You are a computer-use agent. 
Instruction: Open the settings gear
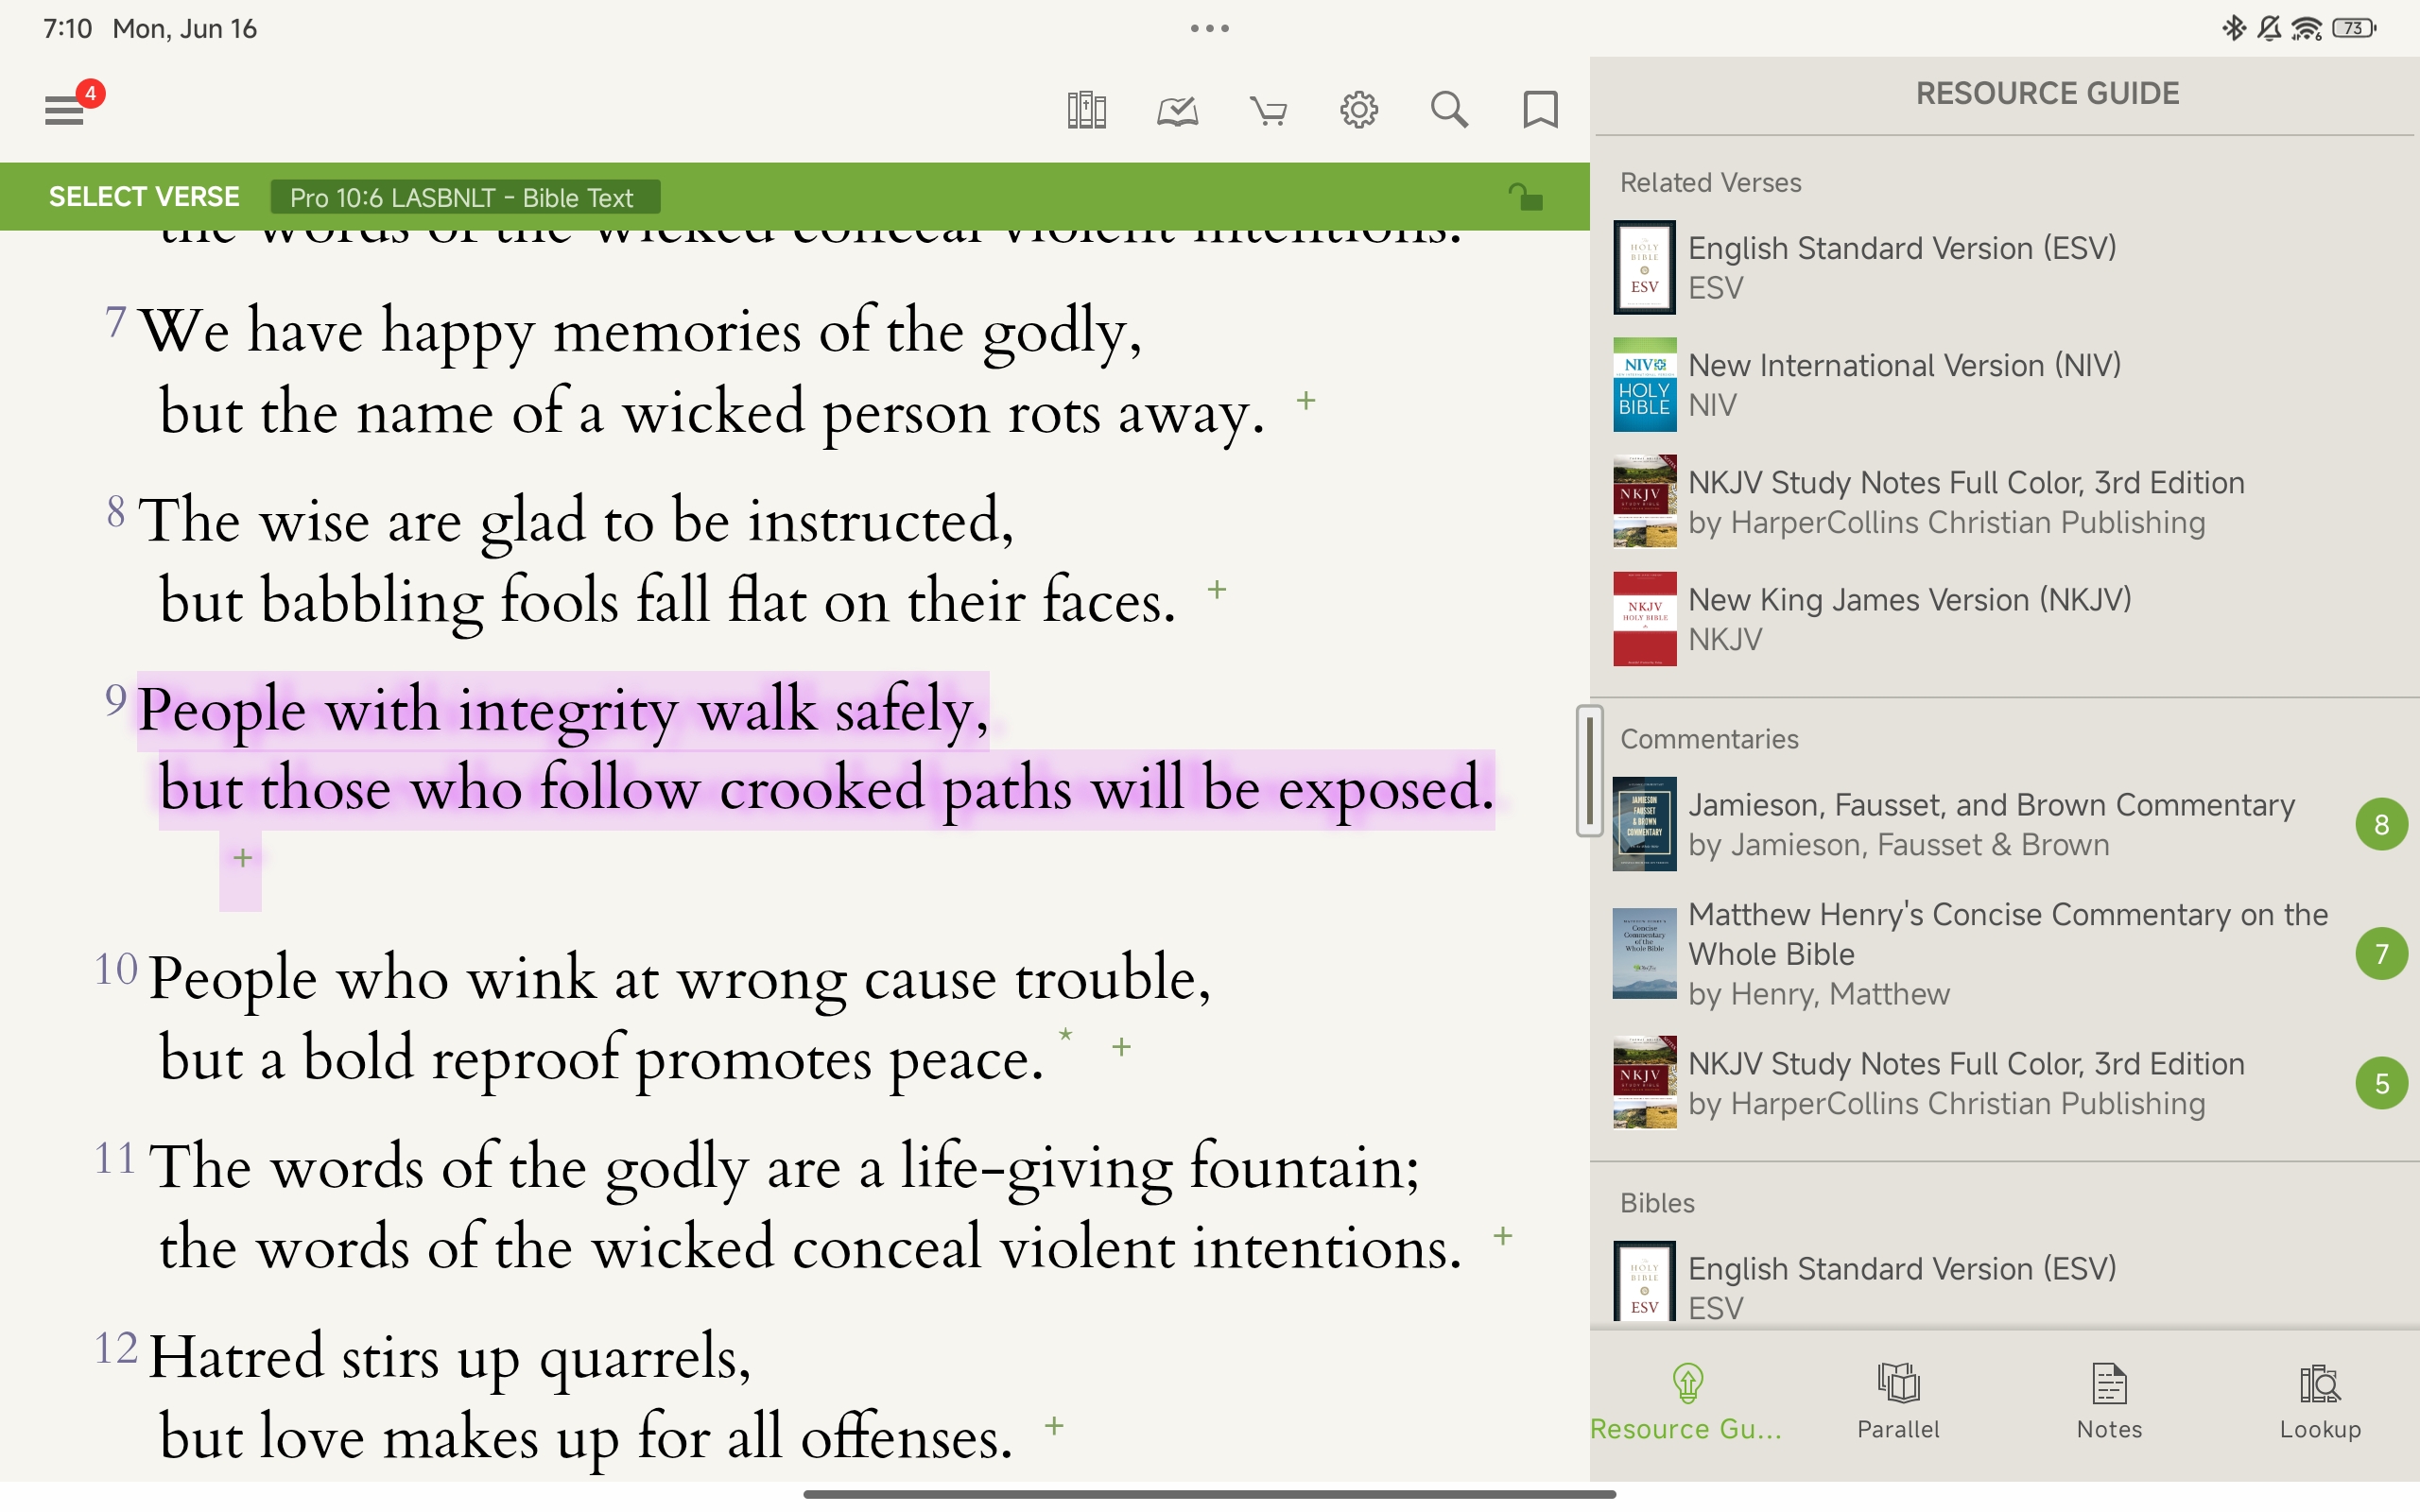tap(1358, 109)
